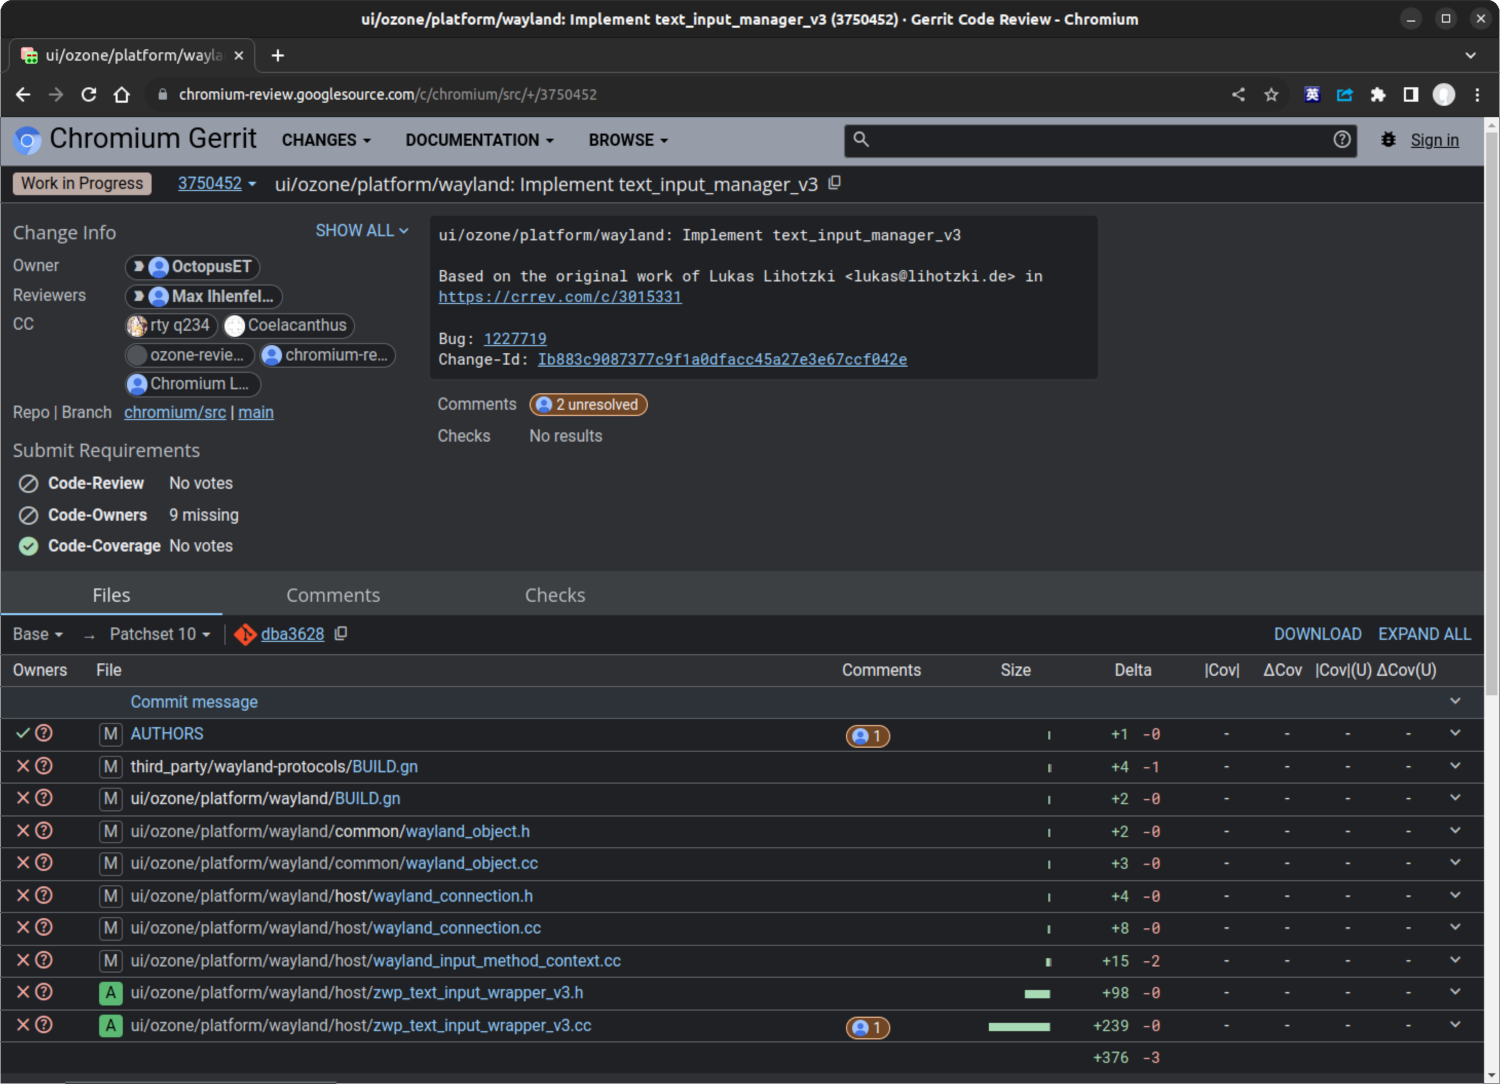The image size is (1500, 1084).
Task: Open the browser extensions puzzle icon
Action: [x=1378, y=95]
